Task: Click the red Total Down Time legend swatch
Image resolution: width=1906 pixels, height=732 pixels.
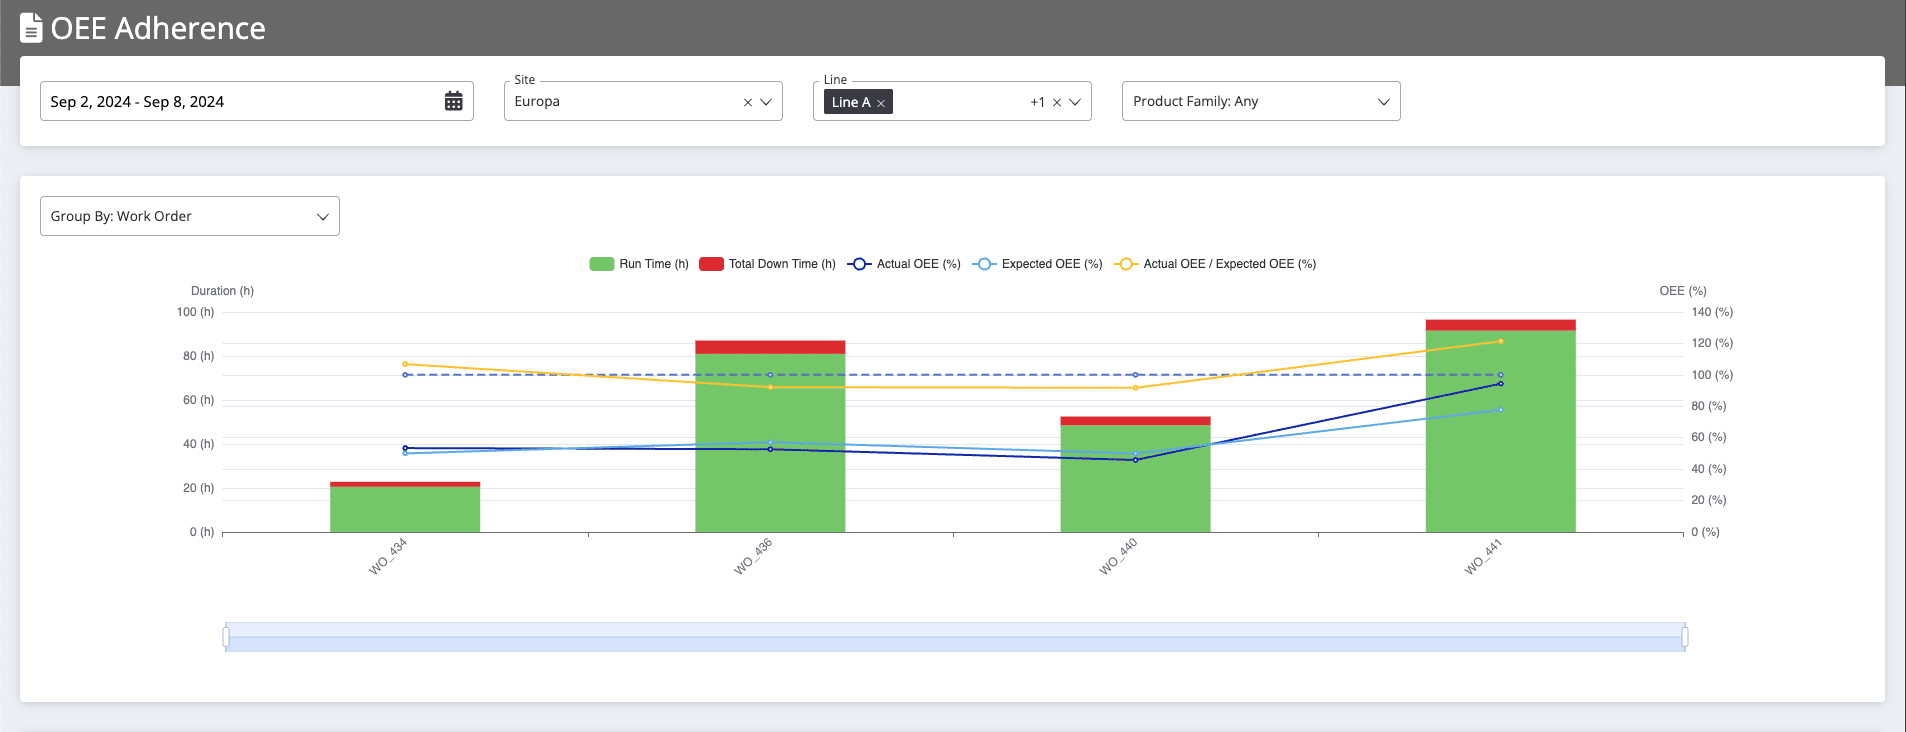Action: (x=711, y=264)
